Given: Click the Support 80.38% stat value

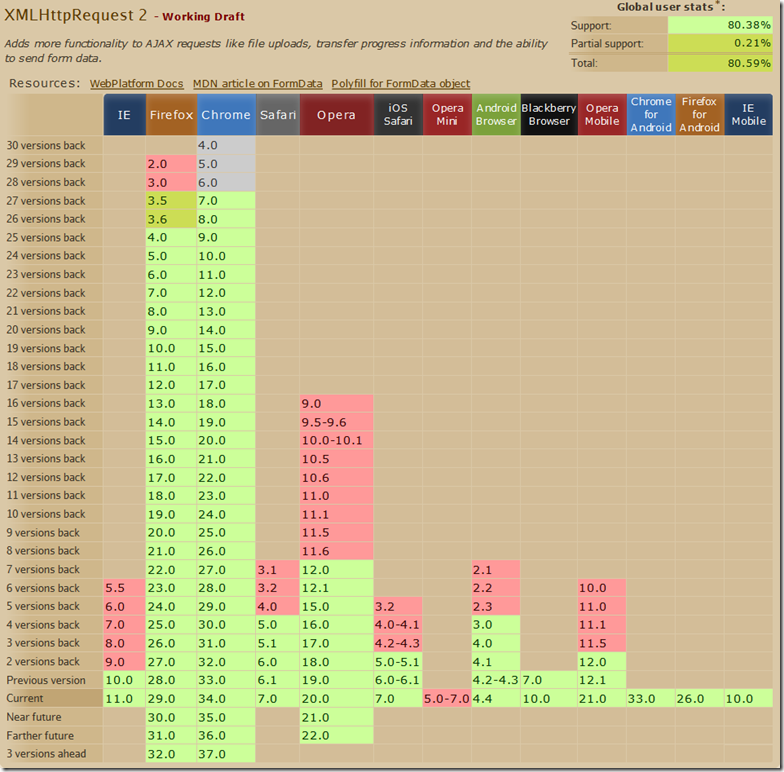Looking at the screenshot, I should [x=720, y=25].
